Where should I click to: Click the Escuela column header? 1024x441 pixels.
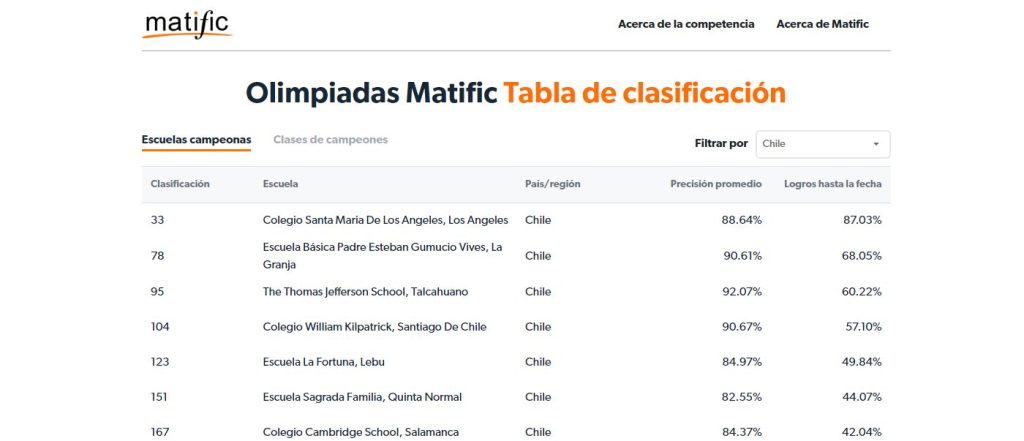coord(280,184)
